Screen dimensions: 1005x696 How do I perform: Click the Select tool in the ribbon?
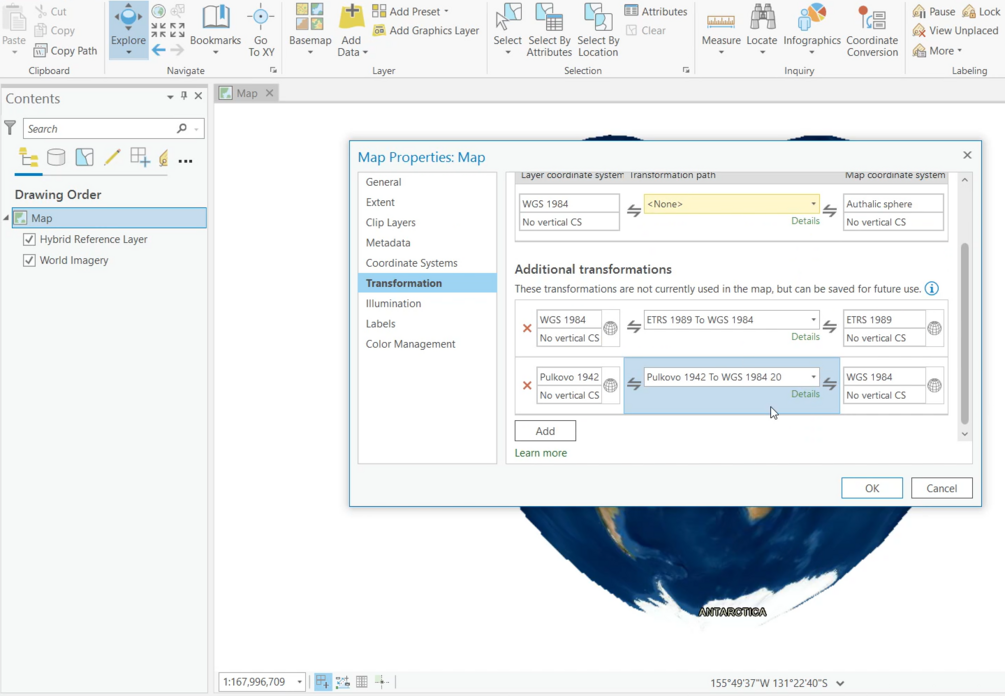(x=508, y=29)
